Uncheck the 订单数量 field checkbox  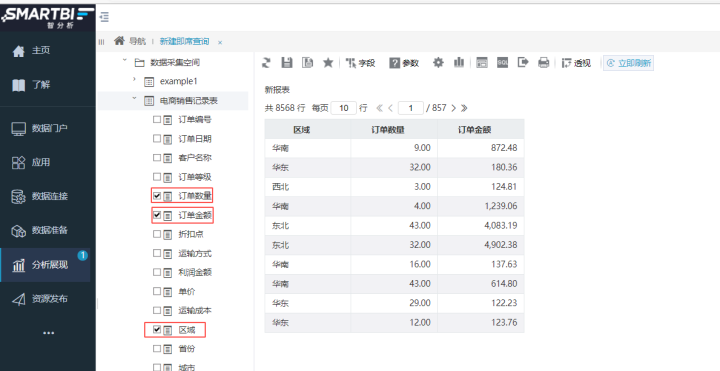(157, 196)
